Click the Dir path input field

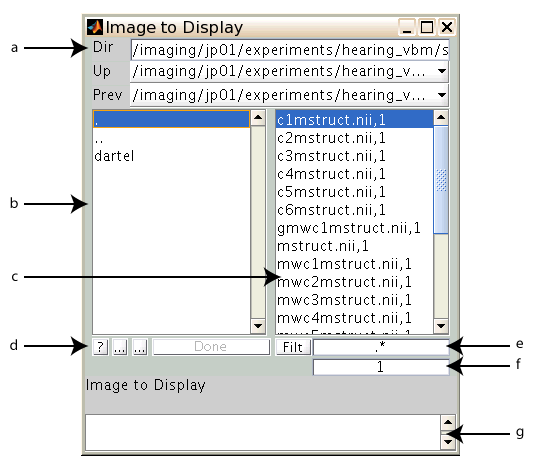click(290, 50)
